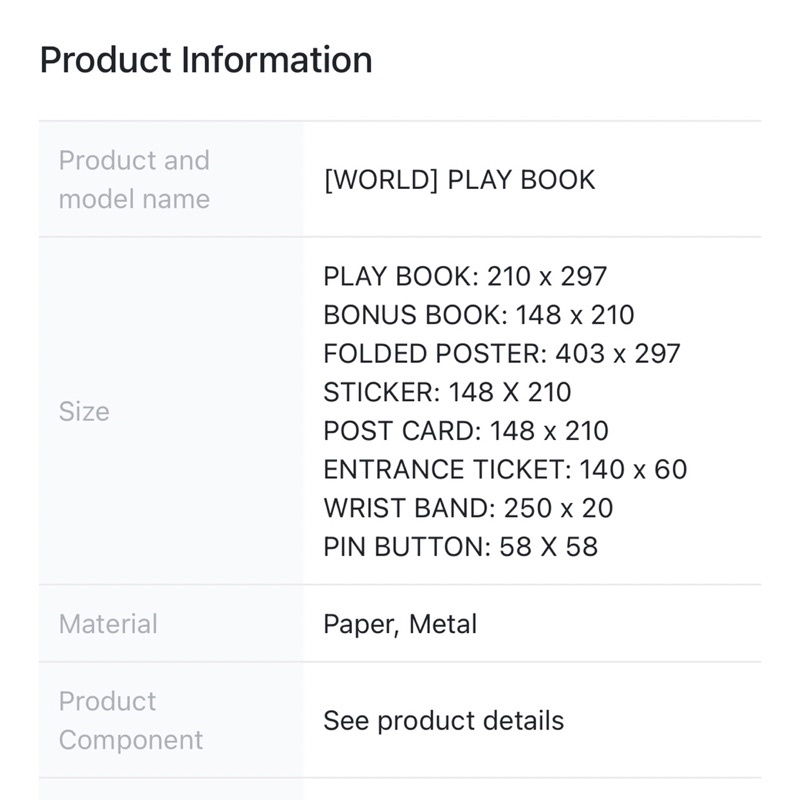Open the 'See product details' text

click(x=443, y=721)
